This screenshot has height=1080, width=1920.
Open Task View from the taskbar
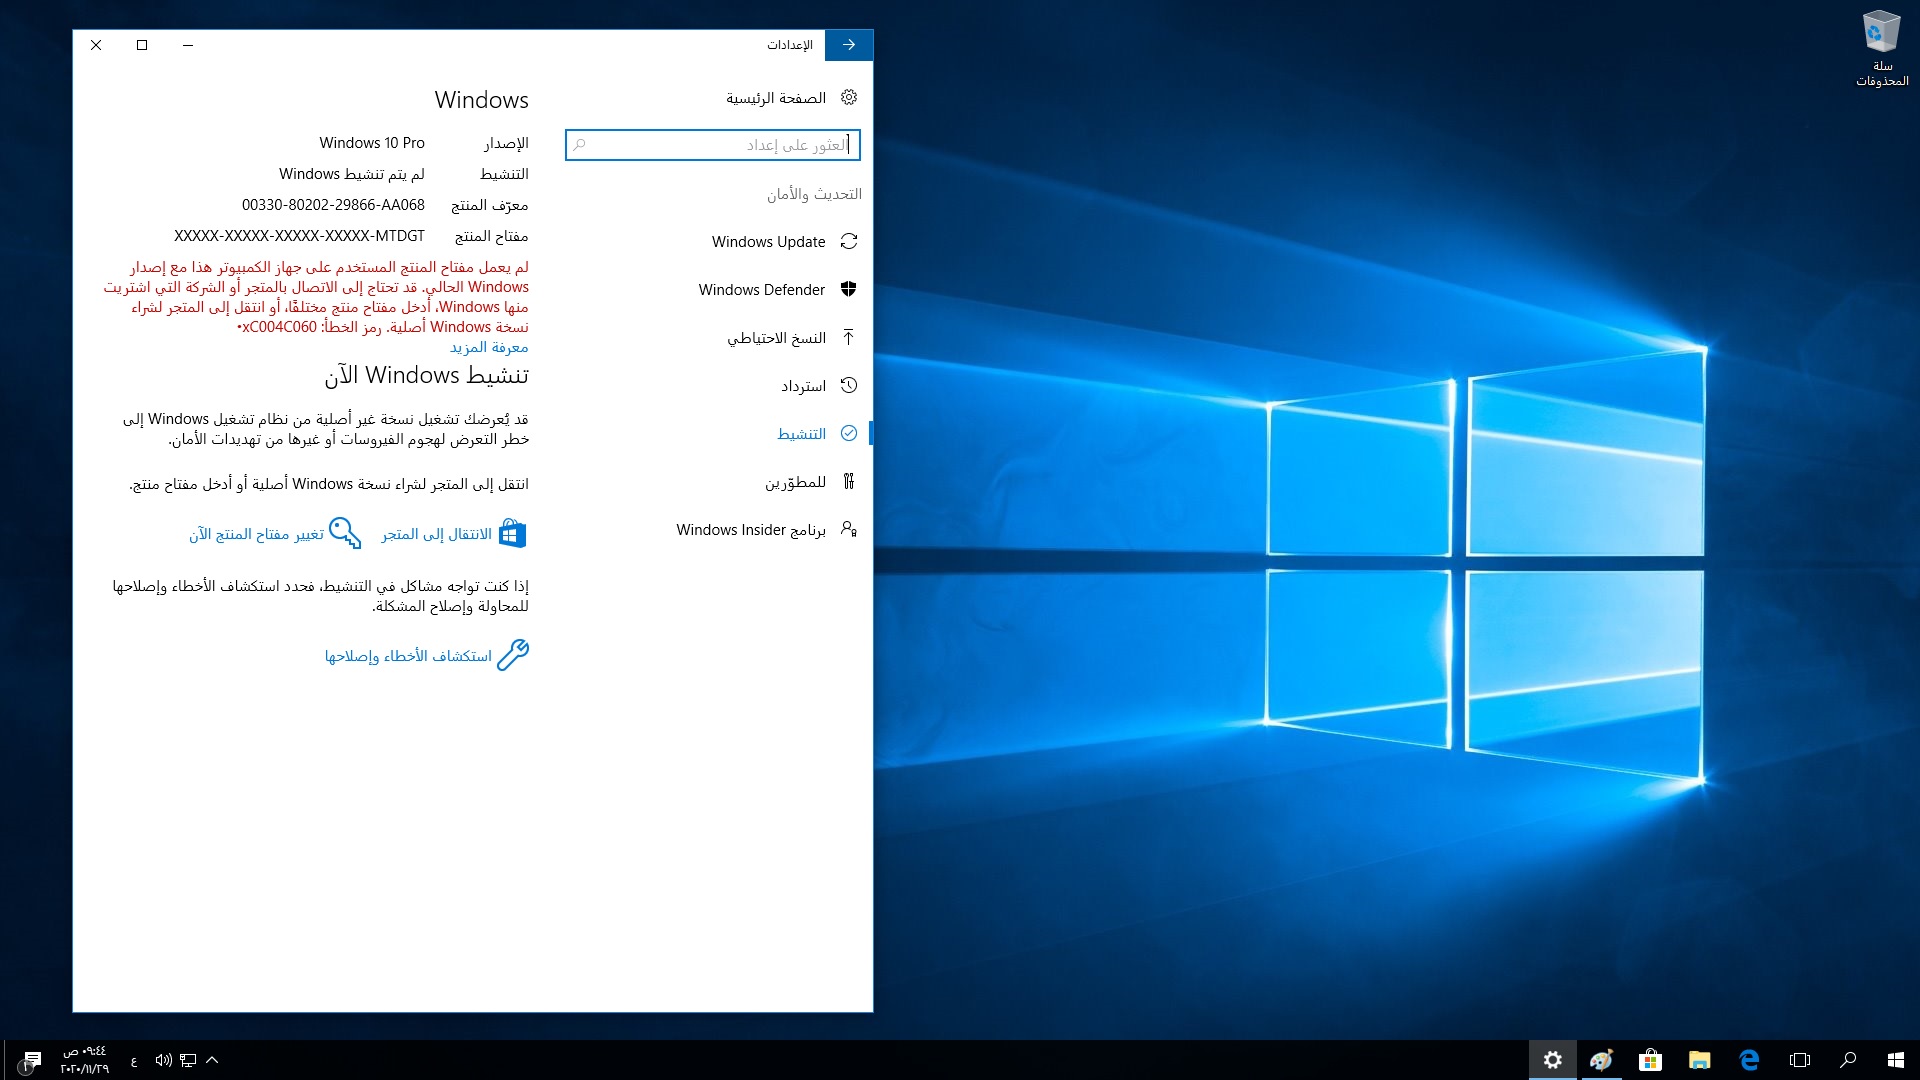[x=1800, y=1060]
